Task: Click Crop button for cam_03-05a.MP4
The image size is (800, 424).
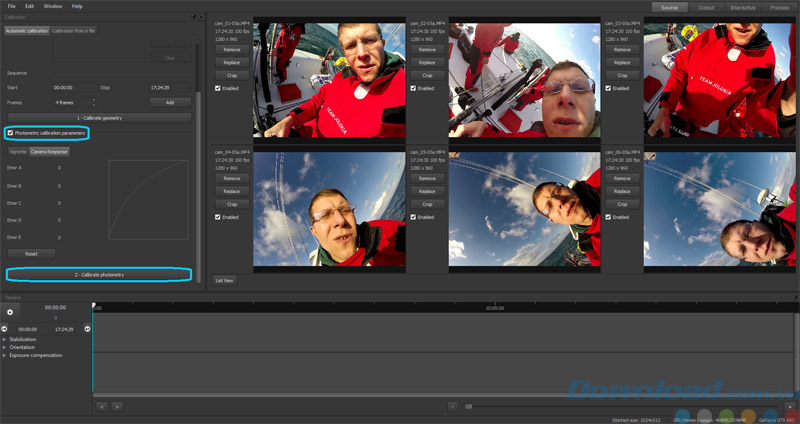Action: click(622, 75)
